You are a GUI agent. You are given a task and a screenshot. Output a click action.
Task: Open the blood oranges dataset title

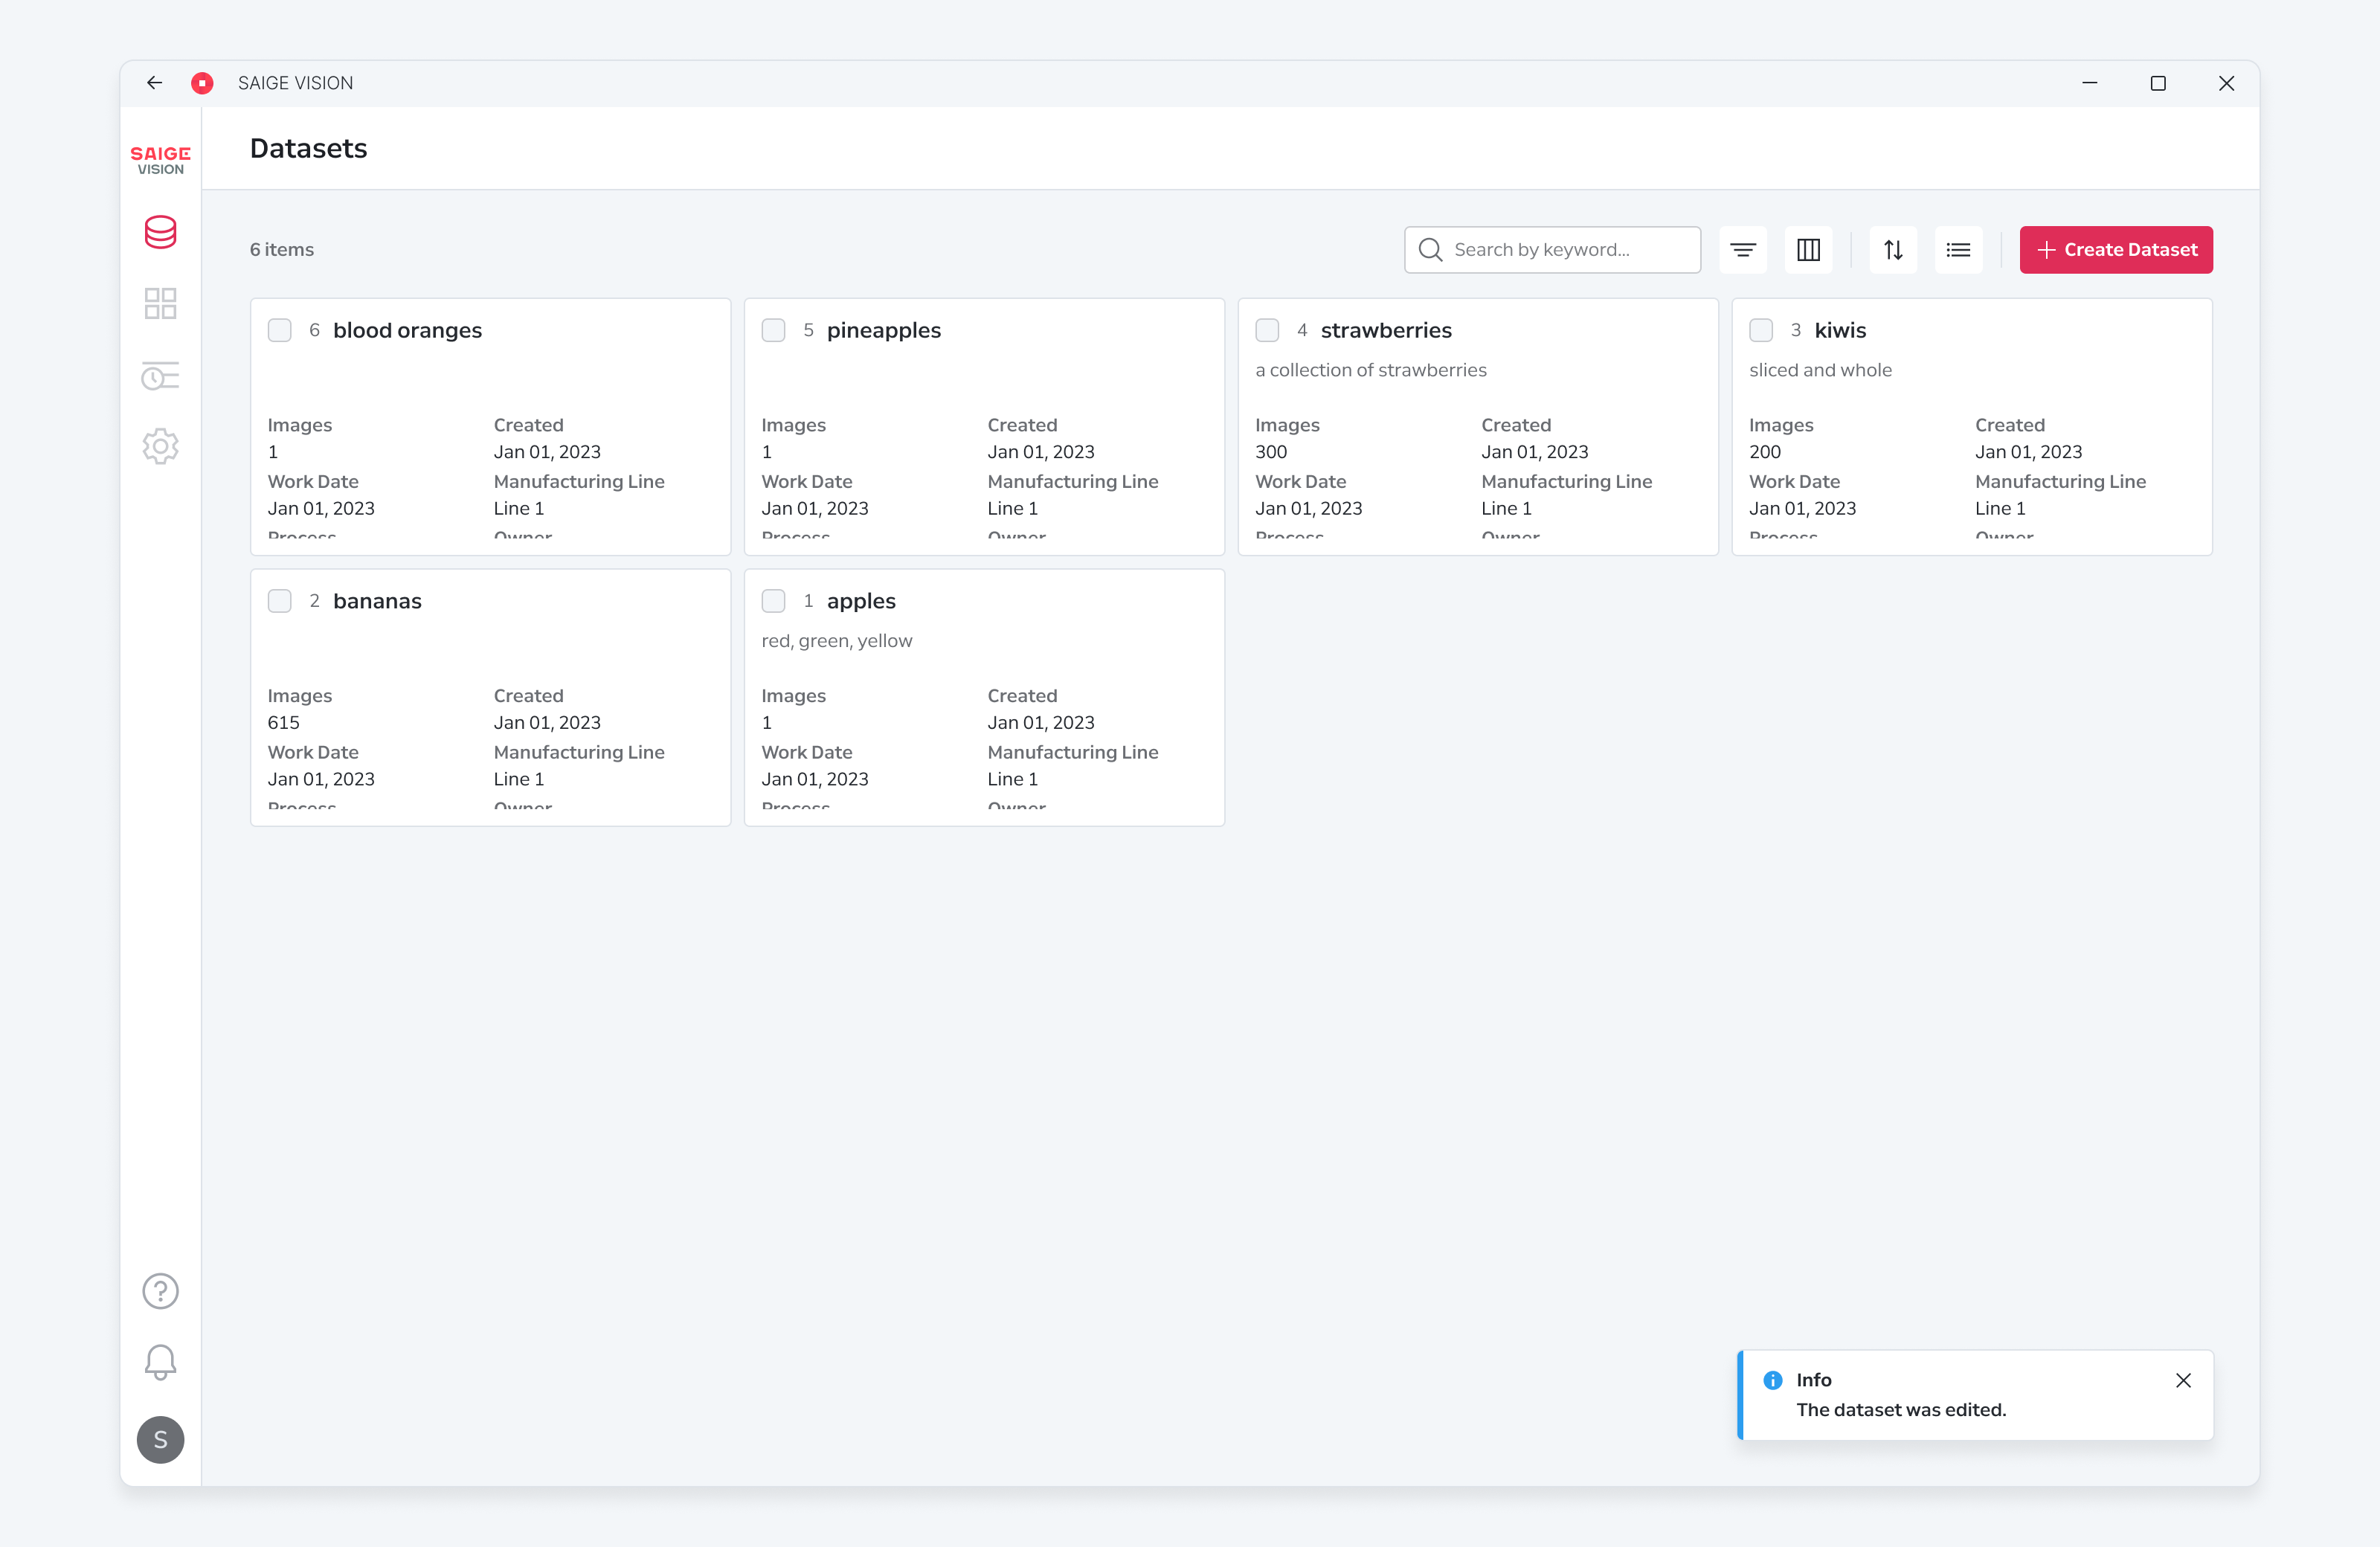(407, 330)
